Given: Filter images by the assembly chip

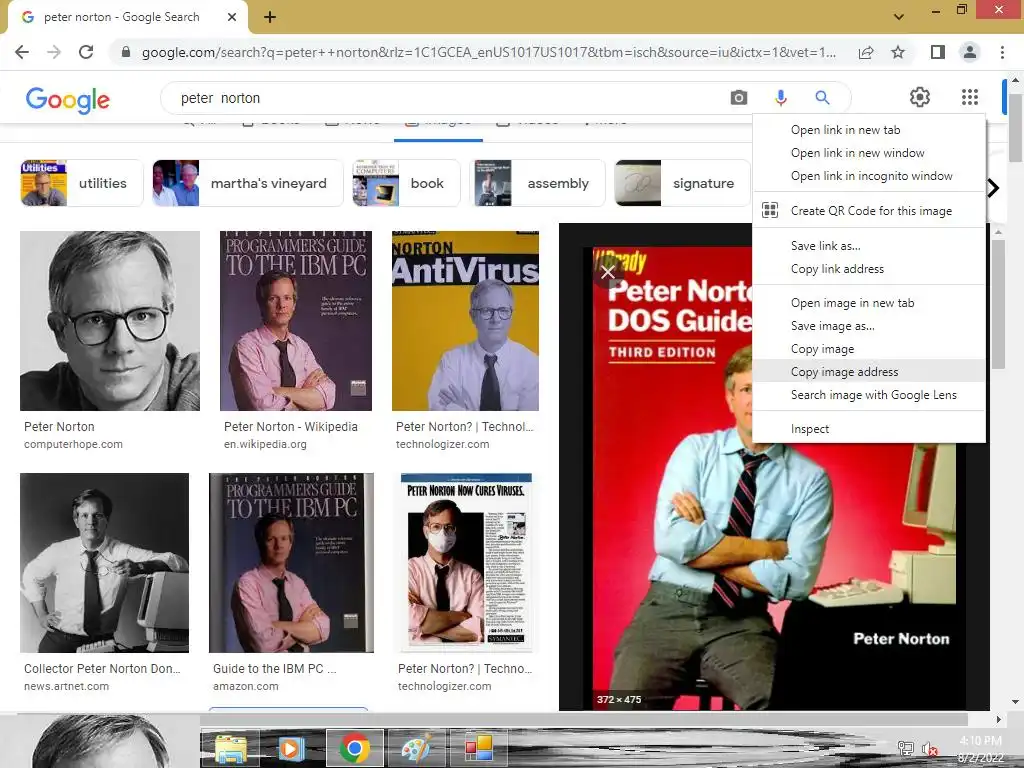Looking at the screenshot, I should 537,184.
